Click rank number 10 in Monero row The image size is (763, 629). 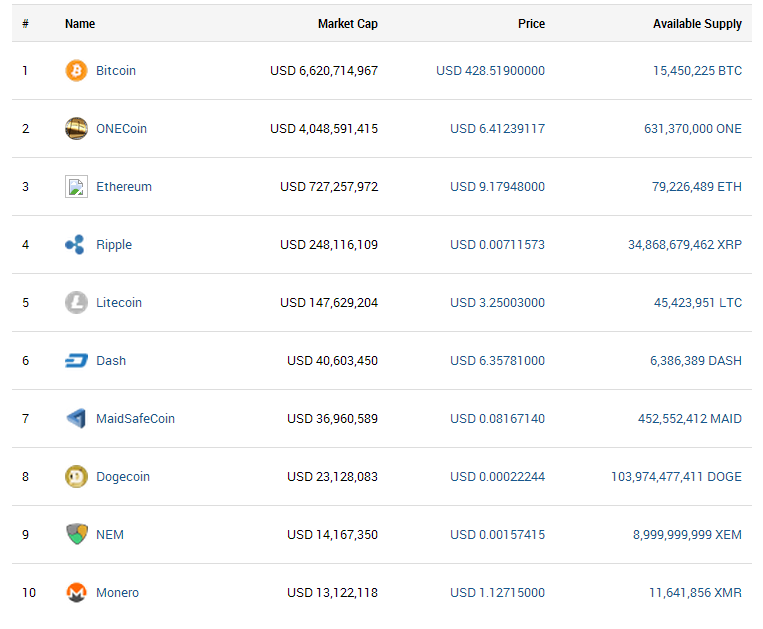(29, 593)
